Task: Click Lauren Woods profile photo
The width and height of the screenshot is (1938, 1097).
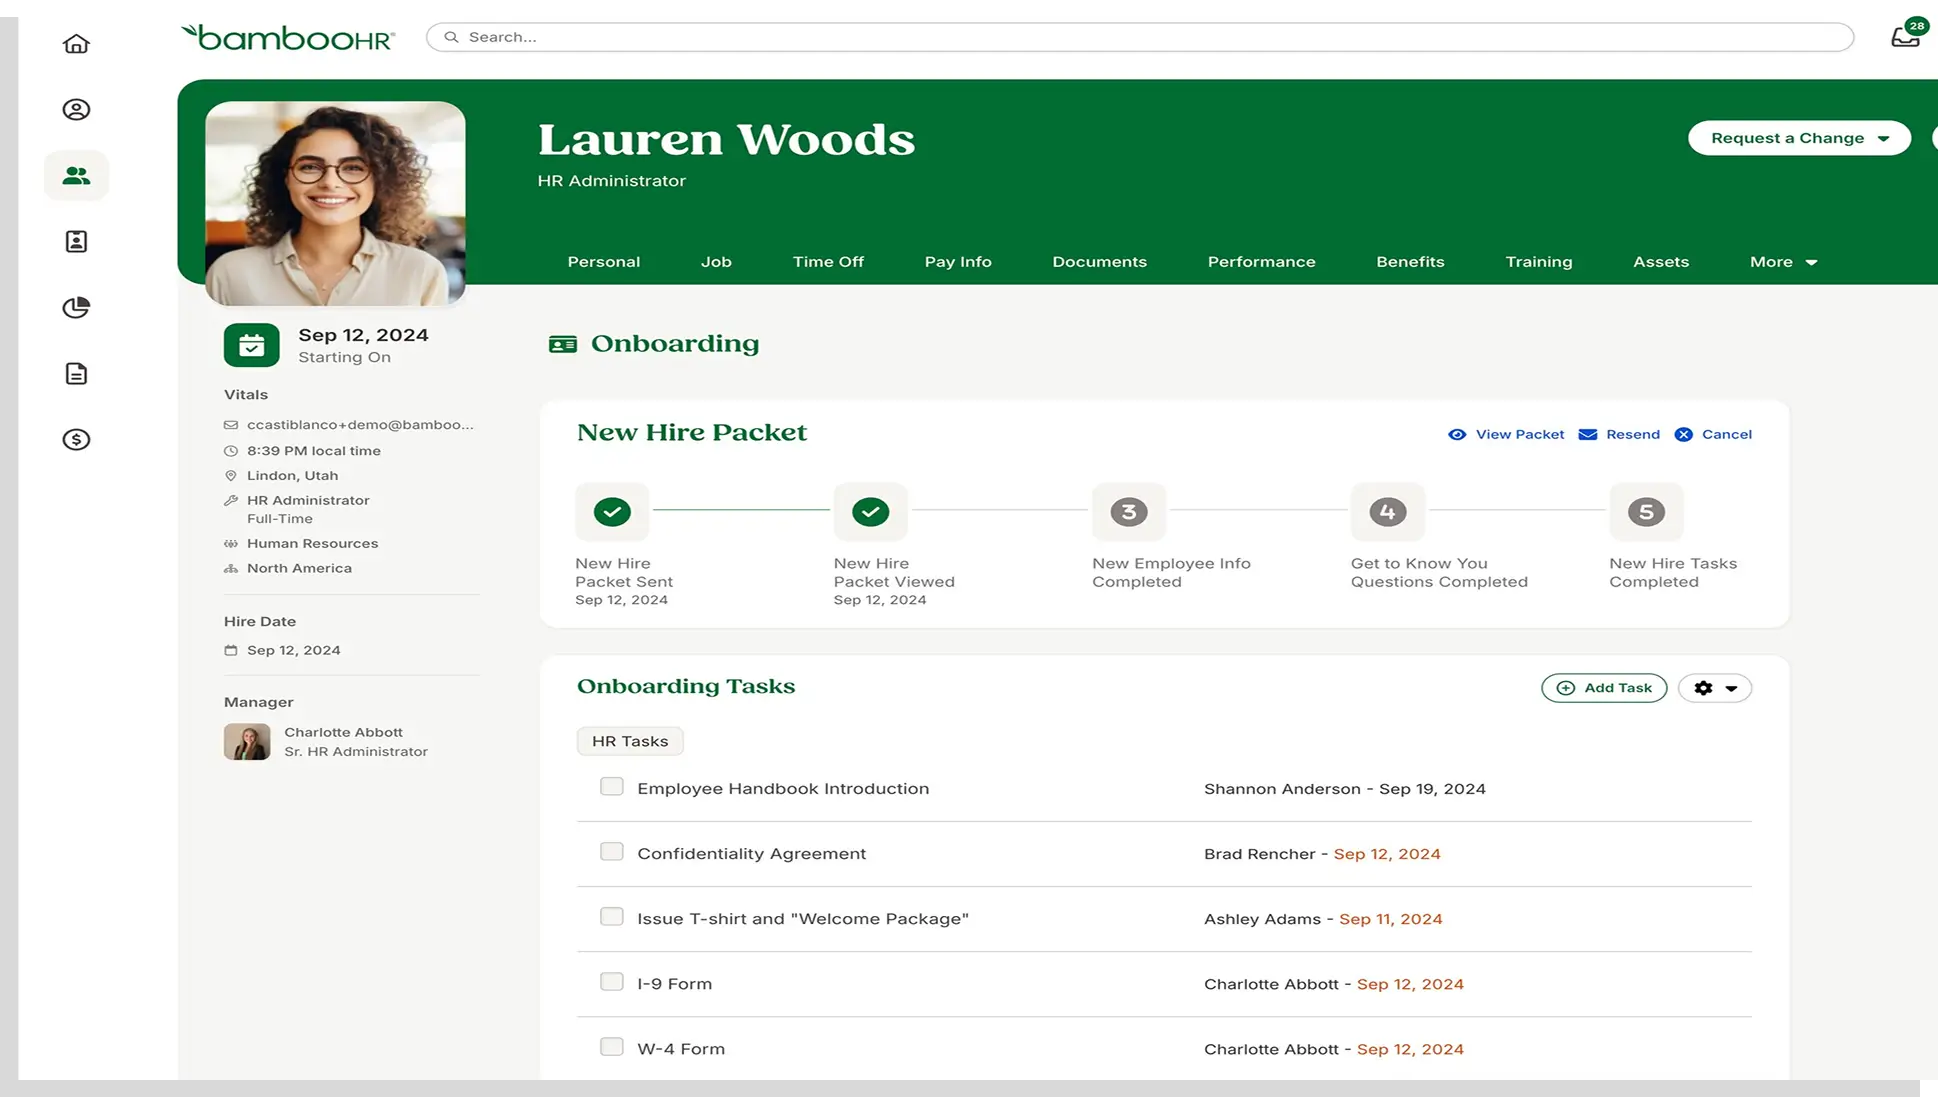Action: [x=335, y=203]
